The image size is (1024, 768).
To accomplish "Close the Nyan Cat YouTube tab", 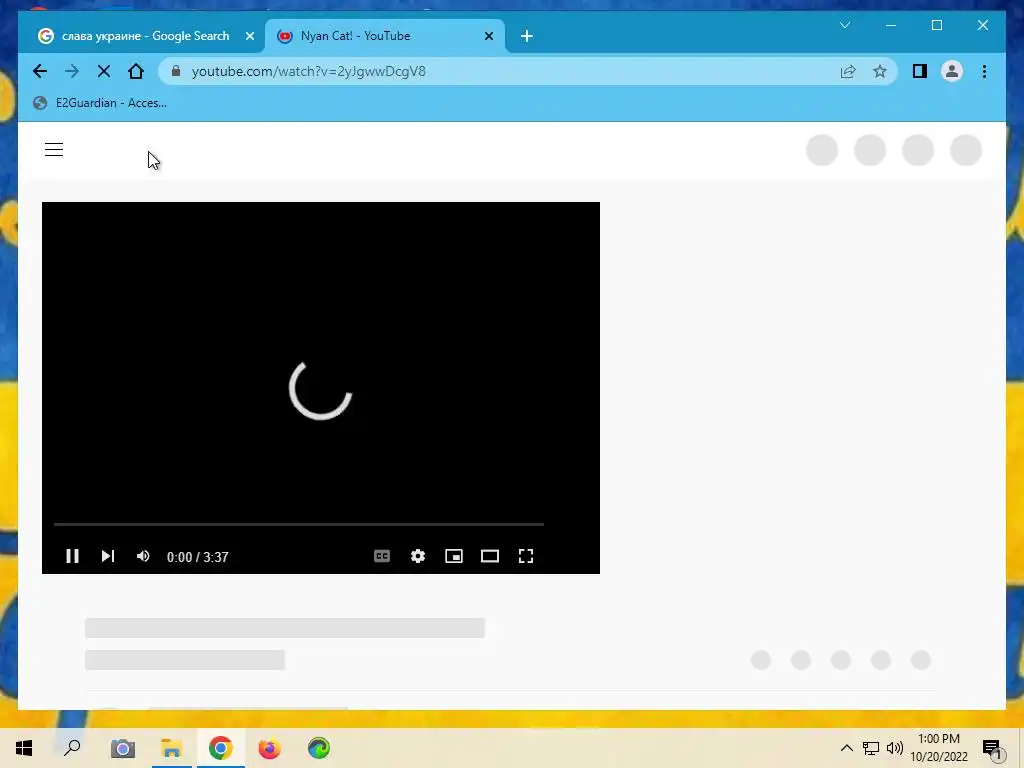I will [x=488, y=36].
